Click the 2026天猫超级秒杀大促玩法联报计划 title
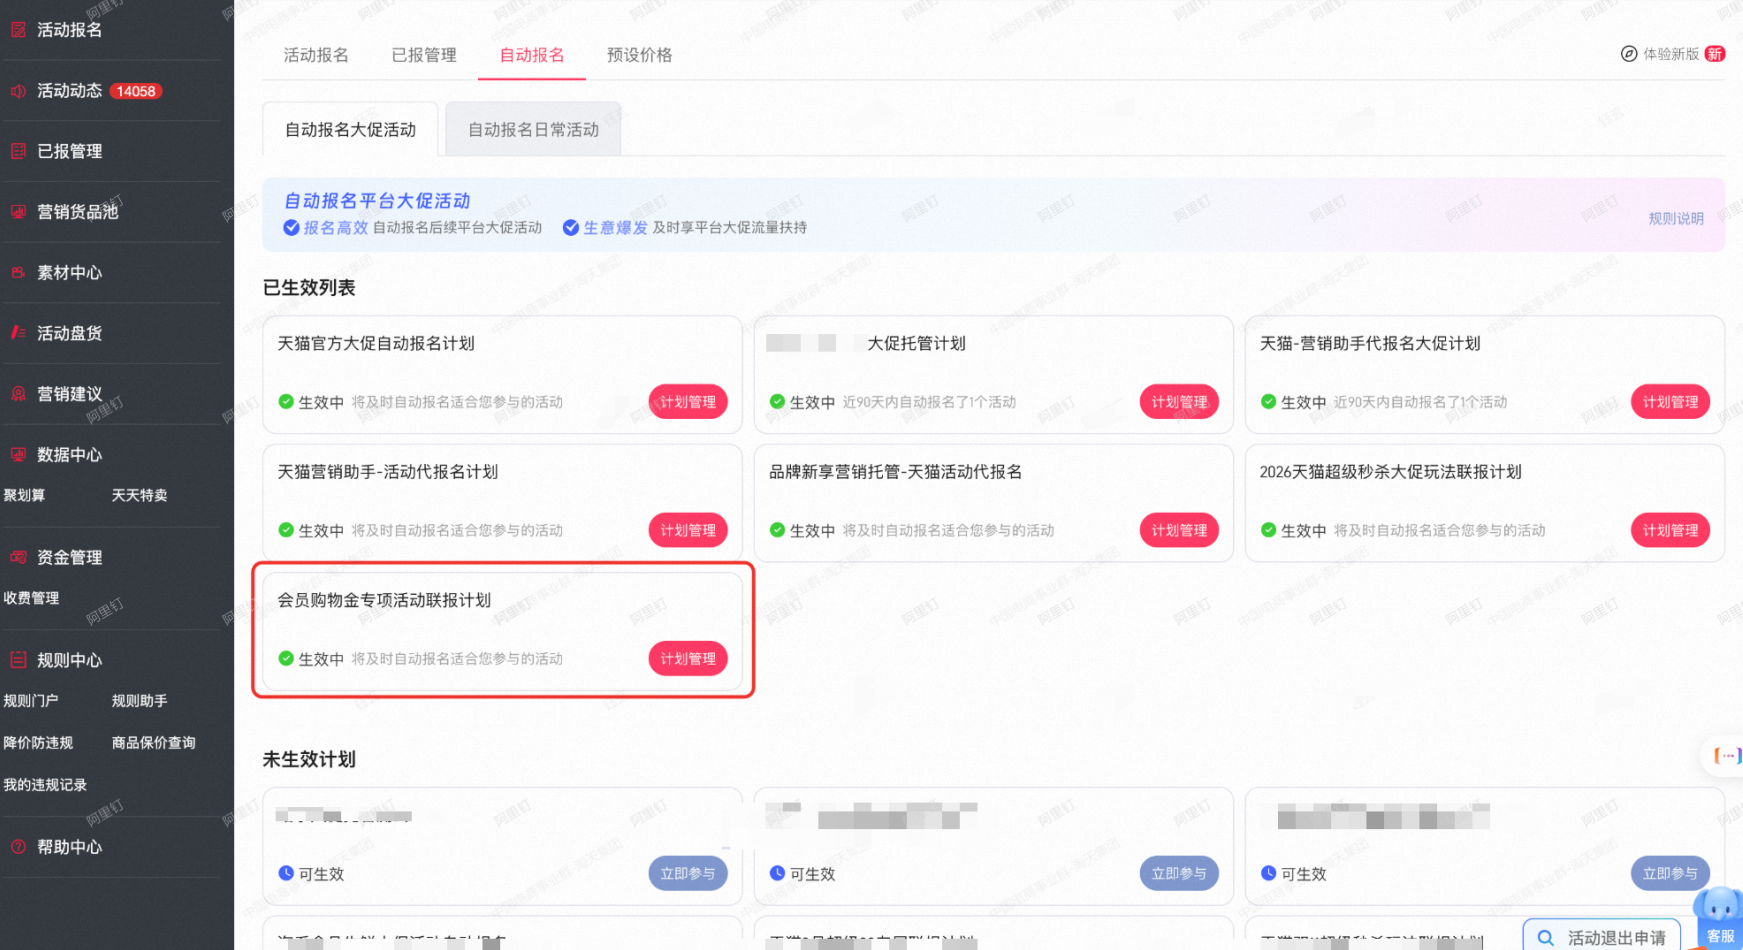This screenshot has height=950, width=1743. click(x=1390, y=472)
